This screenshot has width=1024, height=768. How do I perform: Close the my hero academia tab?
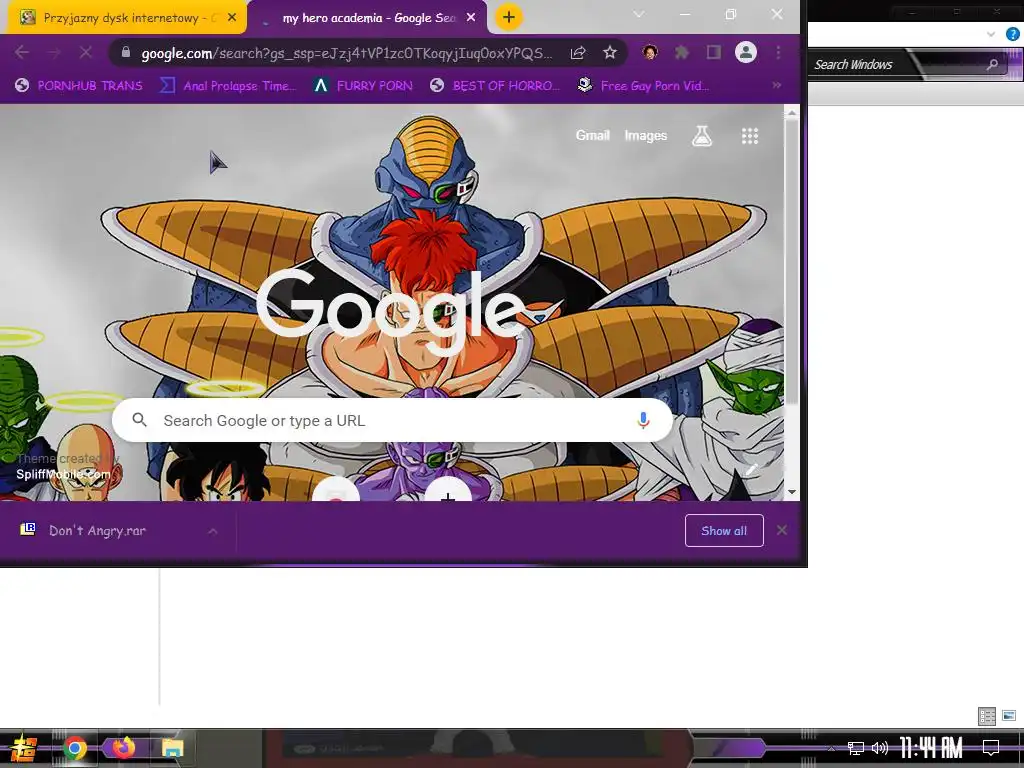coord(471,18)
